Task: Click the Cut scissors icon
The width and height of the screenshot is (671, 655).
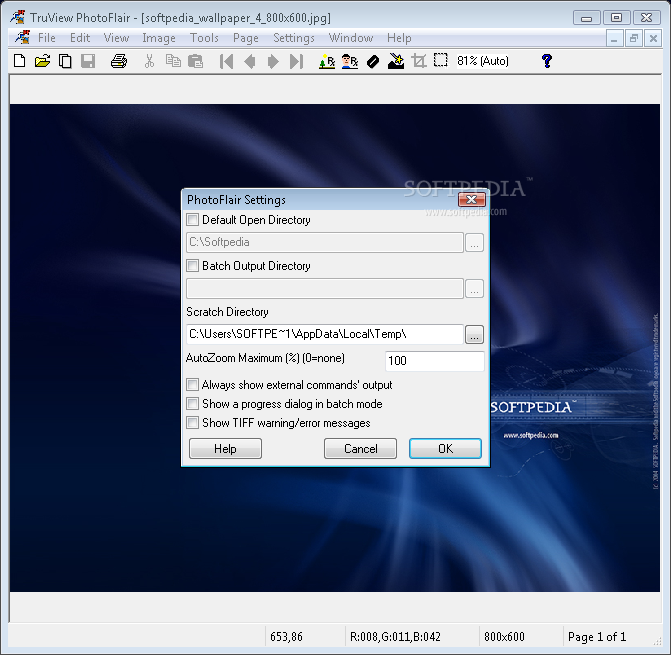Action: click(x=149, y=61)
